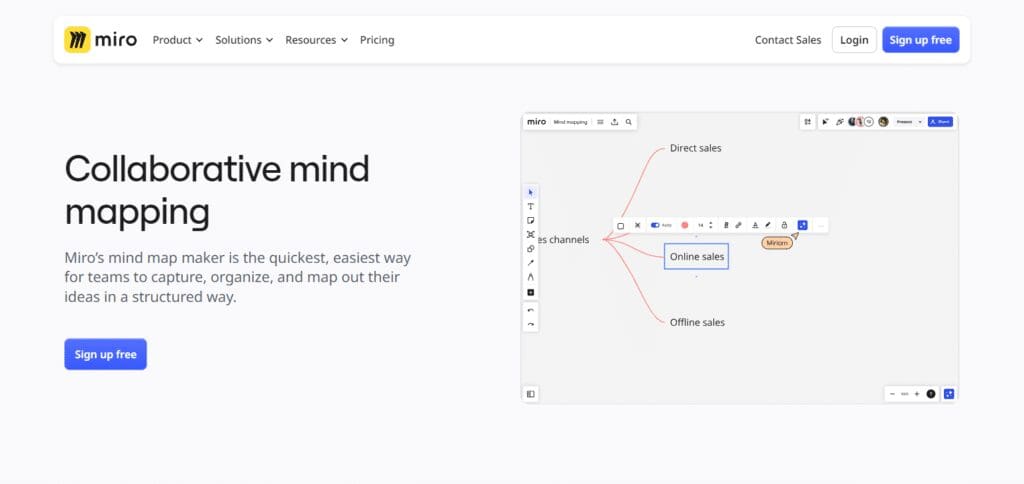Click the blue Share button in the board
The image size is (1024, 484).
tap(940, 121)
